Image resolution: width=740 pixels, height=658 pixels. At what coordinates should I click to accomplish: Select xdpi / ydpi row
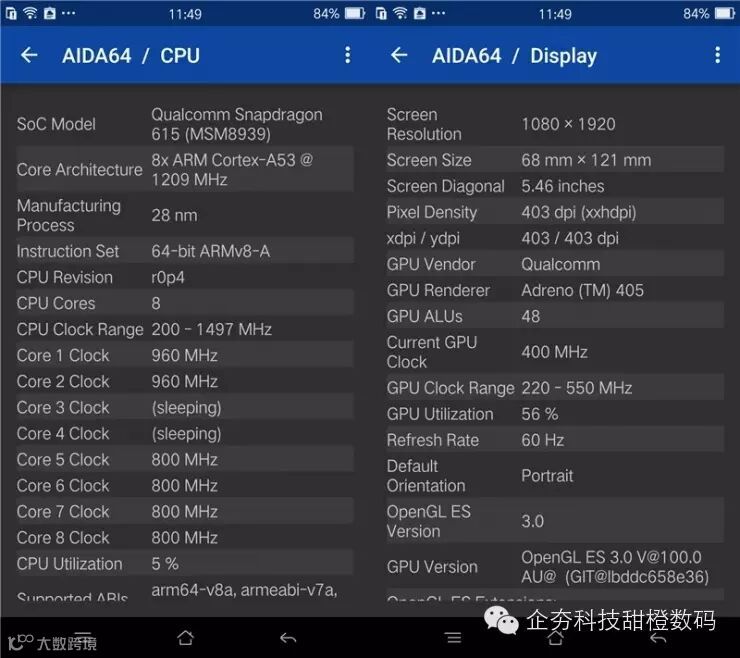[555, 238]
